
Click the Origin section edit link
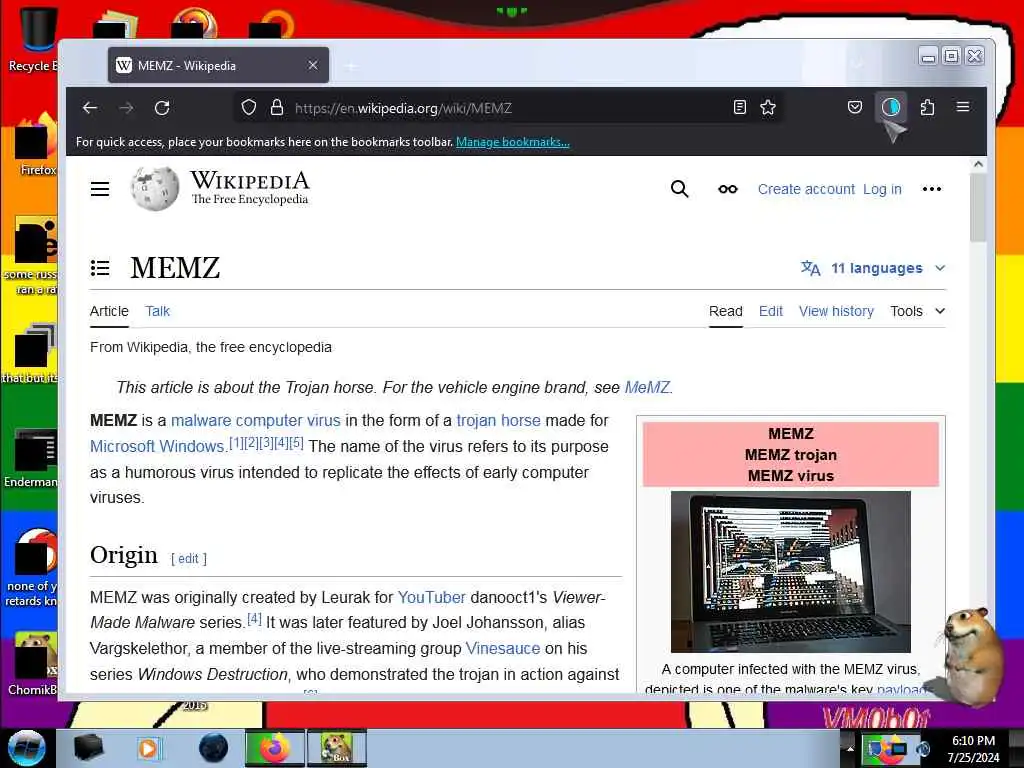(x=189, y=559)
